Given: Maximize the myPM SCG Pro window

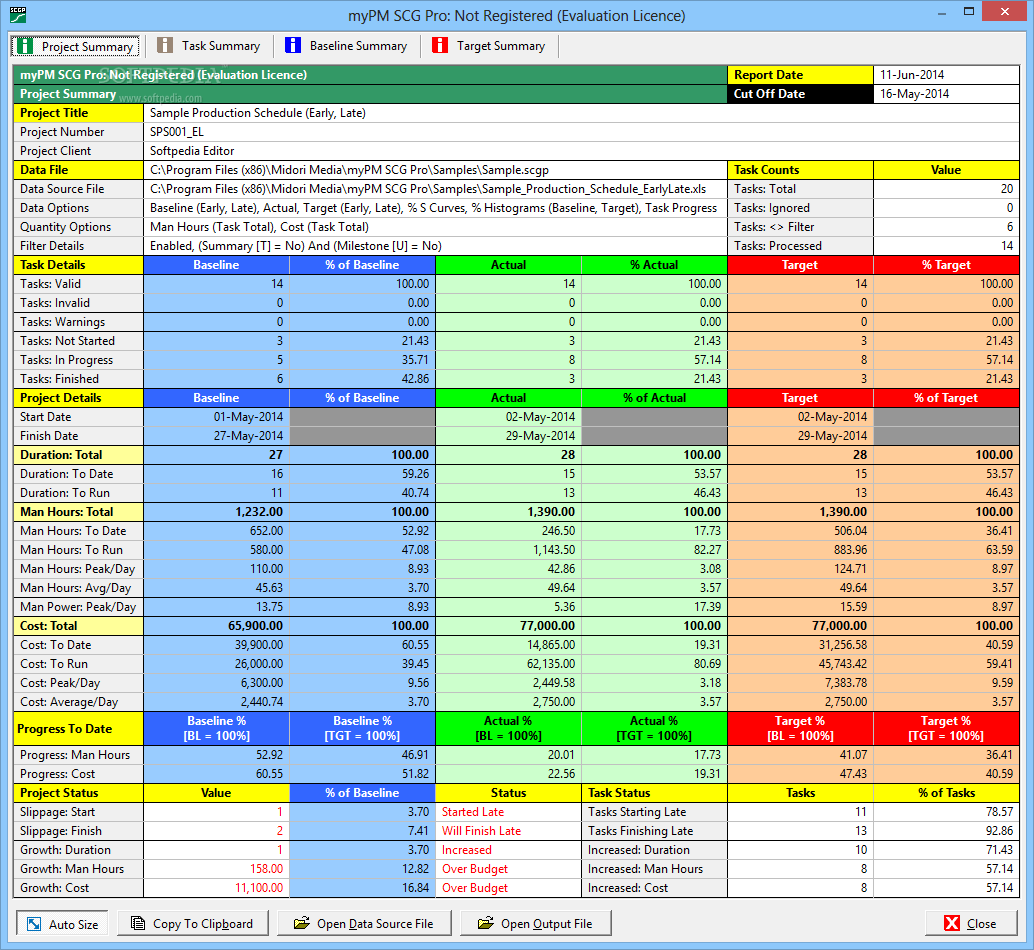Looking at the screenshot, I should (x=969, y=12).
